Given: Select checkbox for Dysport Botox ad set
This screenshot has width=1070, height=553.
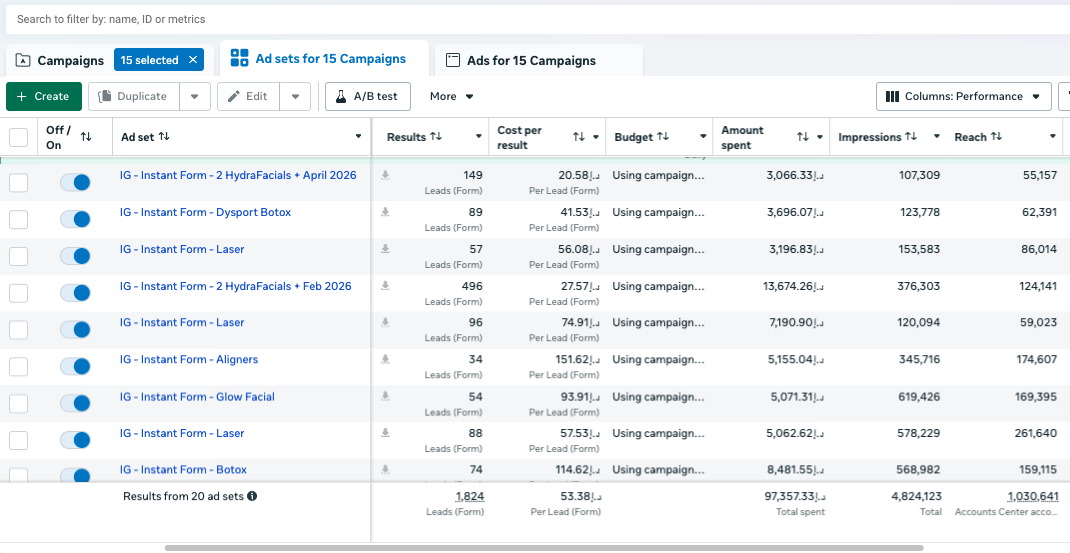Looking at the screenshot, I should click(x=18, y=219).
